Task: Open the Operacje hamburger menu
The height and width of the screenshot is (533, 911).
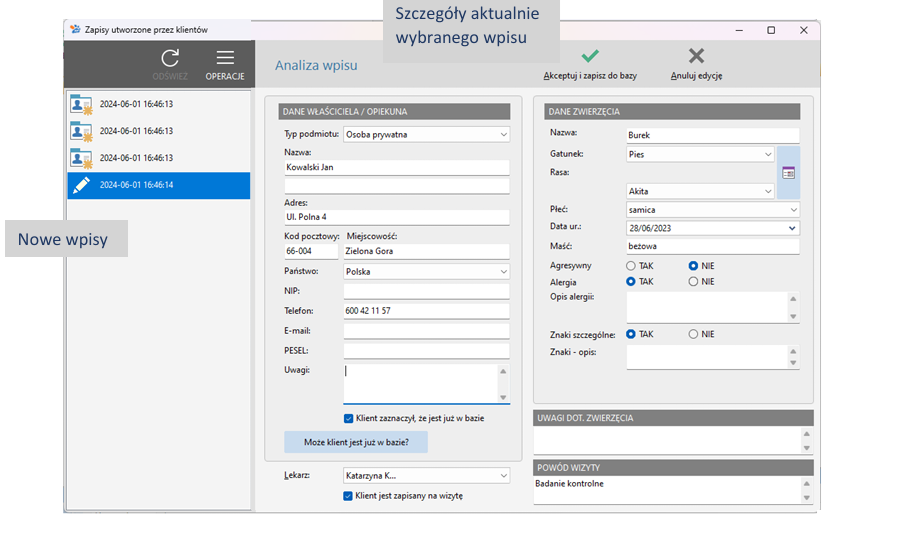Action: (225, 58)
